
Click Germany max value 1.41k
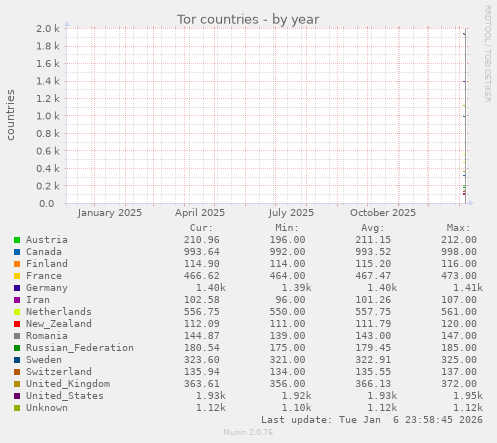468,288
